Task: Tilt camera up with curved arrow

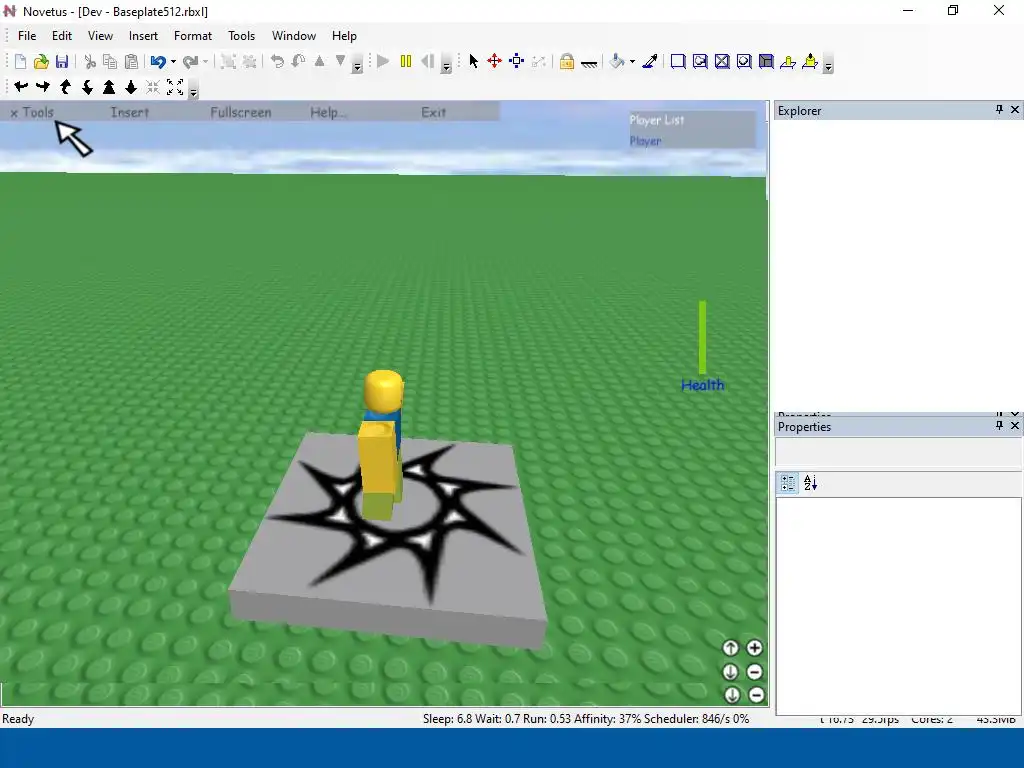Action: [65, 86]
